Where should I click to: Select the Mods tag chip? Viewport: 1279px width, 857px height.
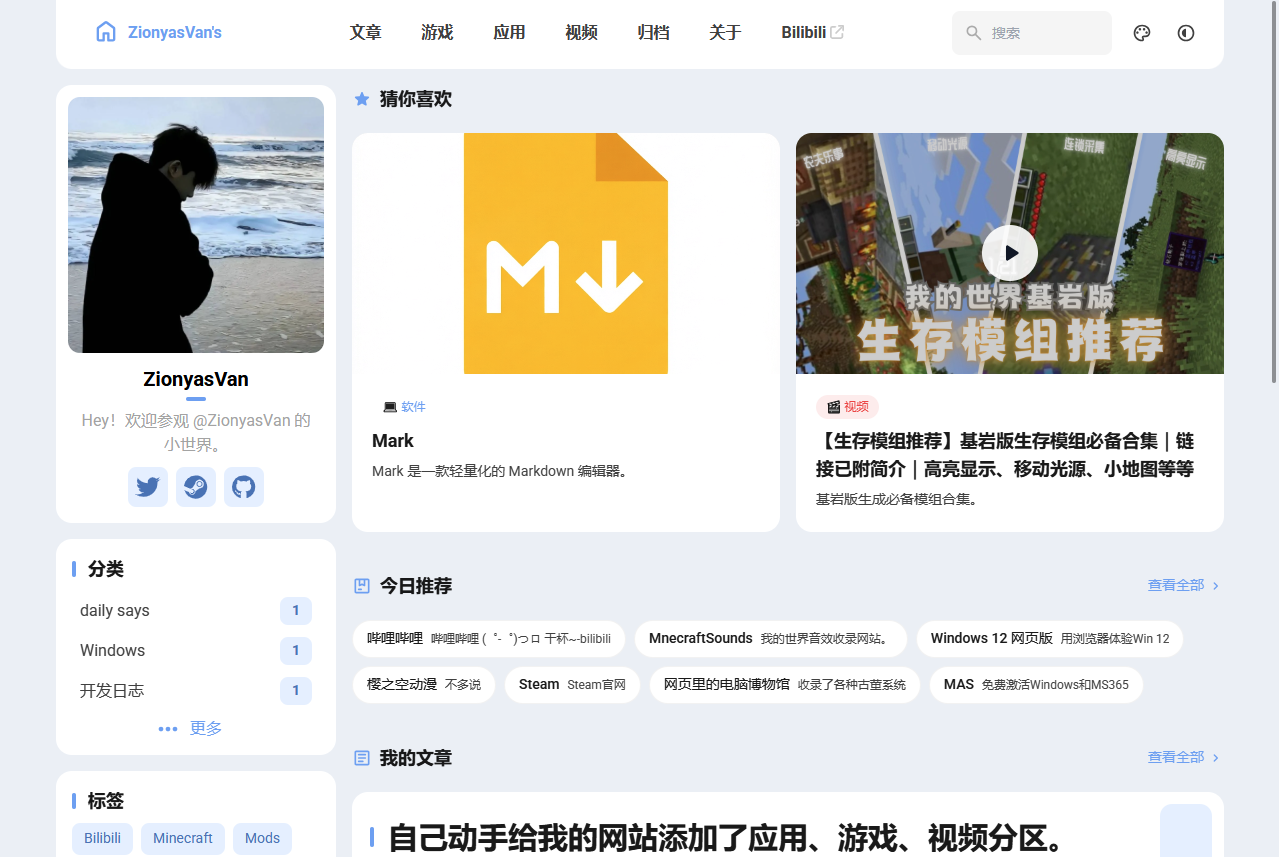pos(262,838)
